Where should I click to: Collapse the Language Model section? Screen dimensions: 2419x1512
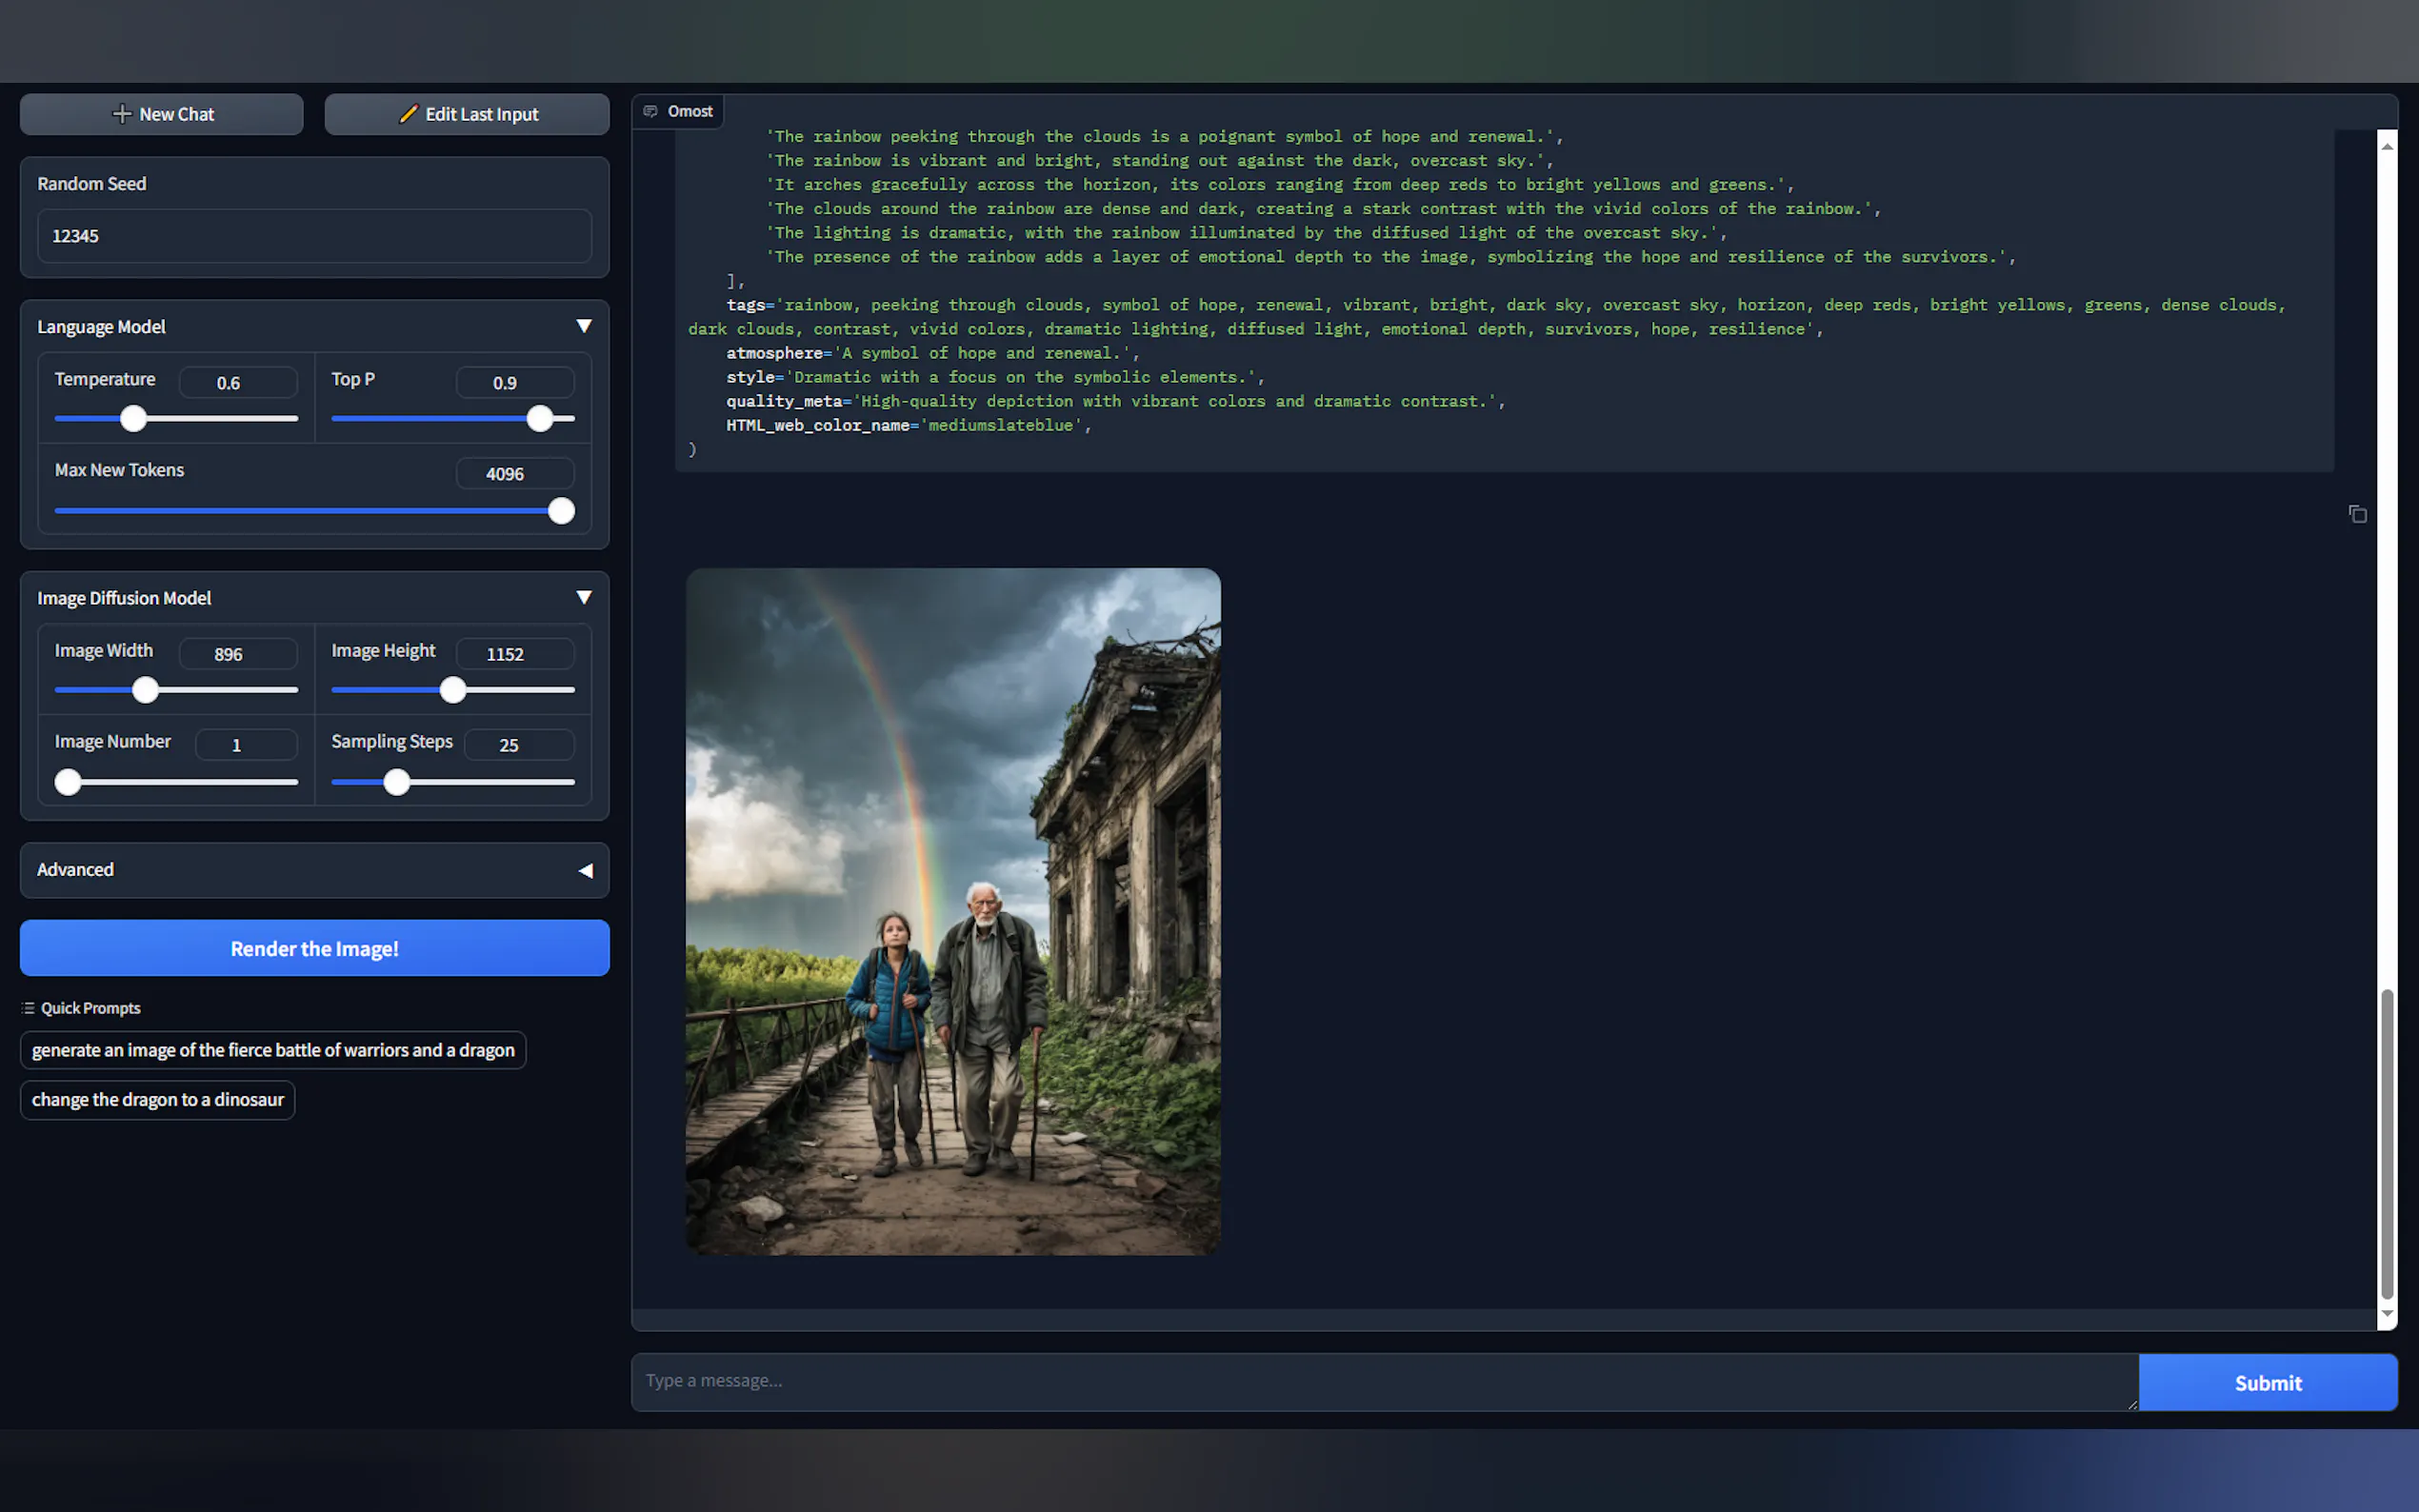[x=584, y=326]
